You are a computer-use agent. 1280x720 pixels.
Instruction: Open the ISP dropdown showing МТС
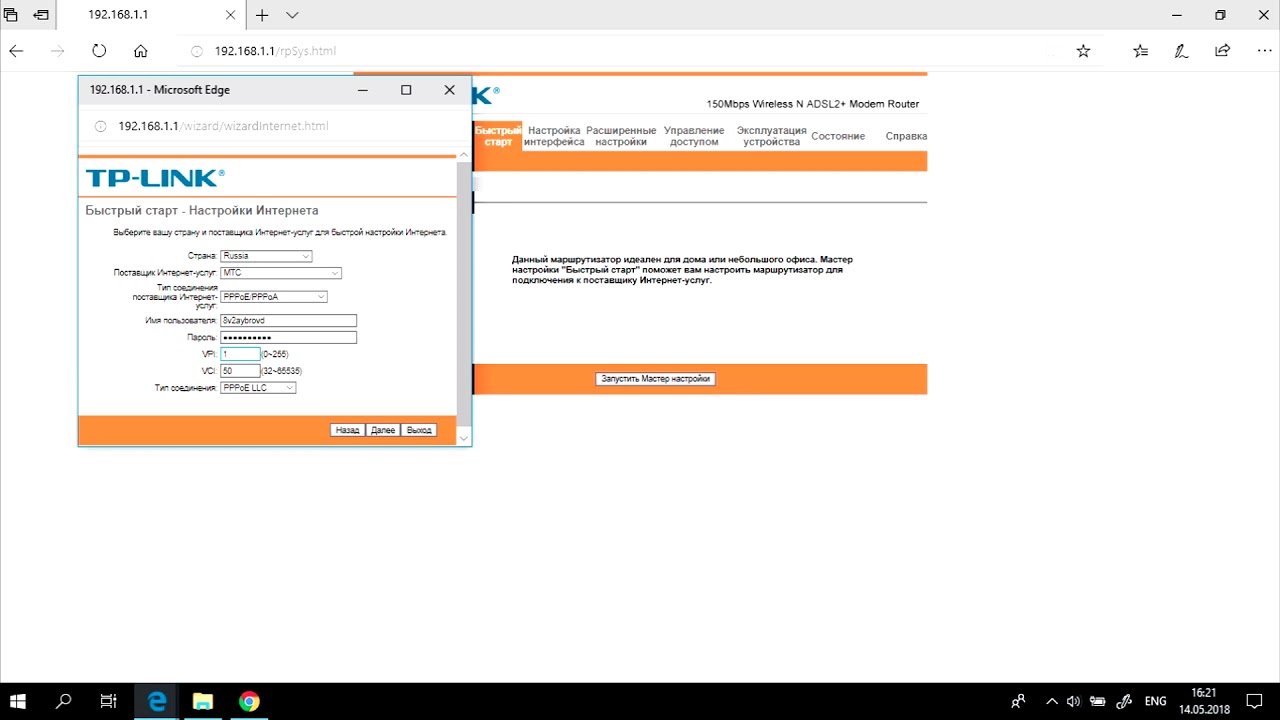coord(281,273)
